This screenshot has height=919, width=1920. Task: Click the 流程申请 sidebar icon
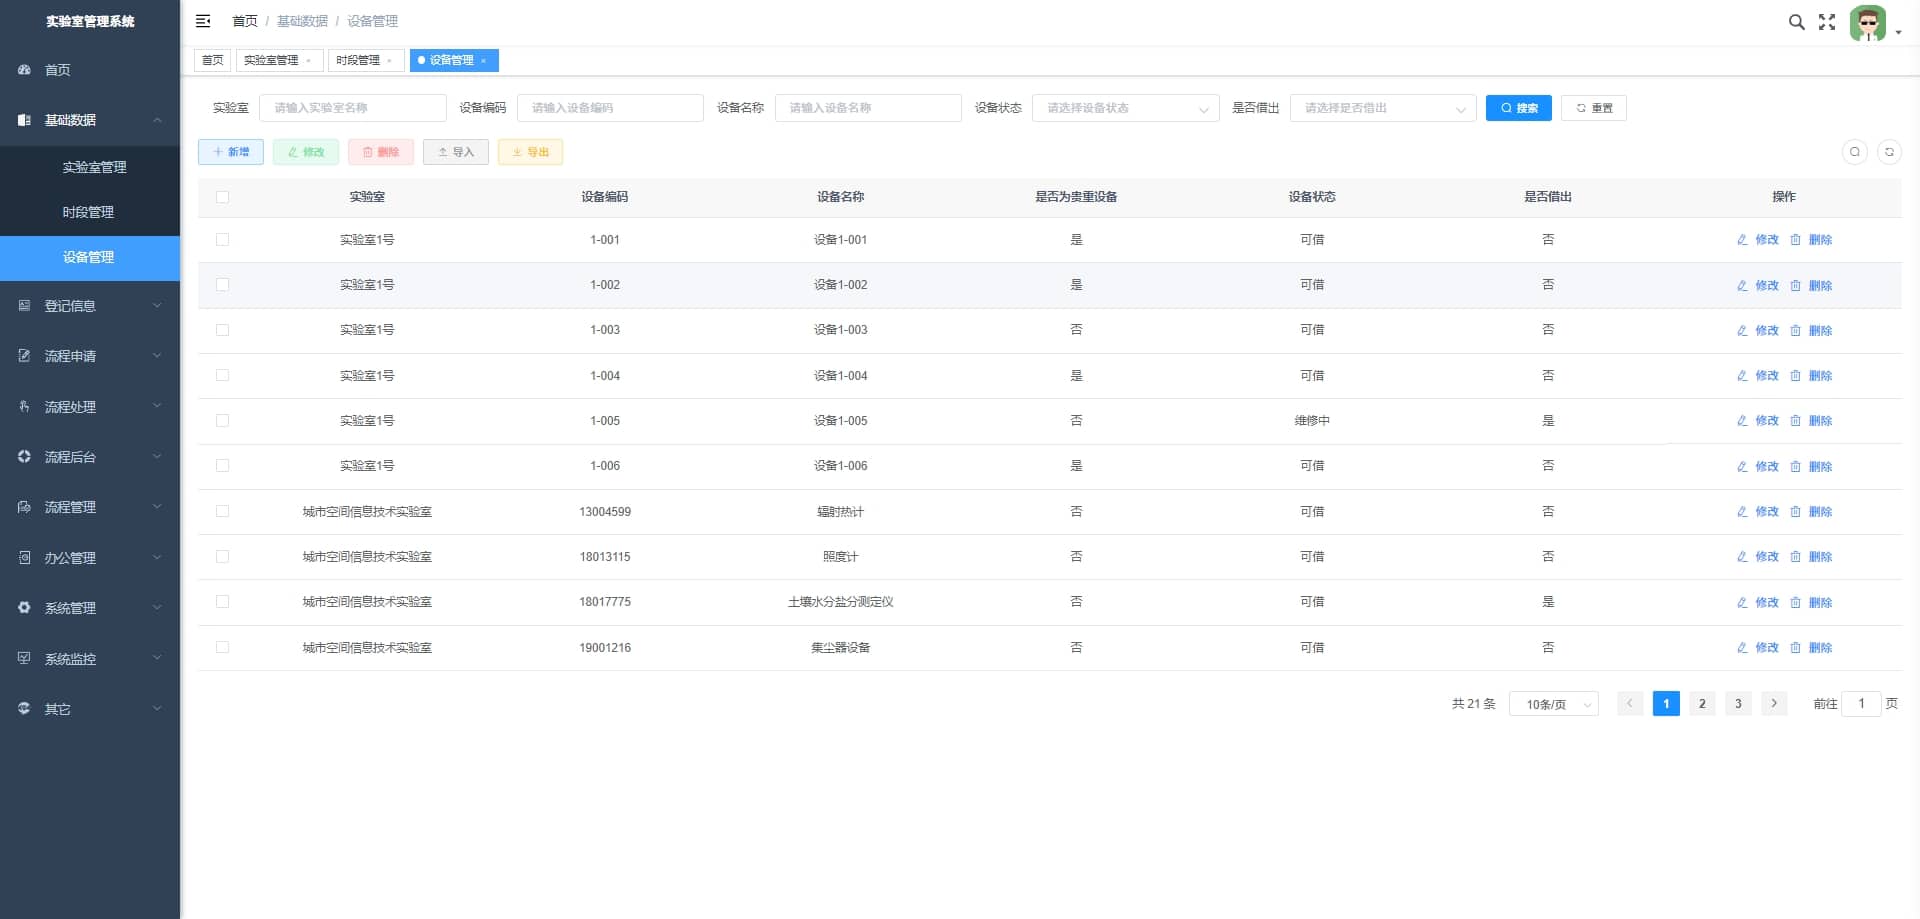coord(24,356)
